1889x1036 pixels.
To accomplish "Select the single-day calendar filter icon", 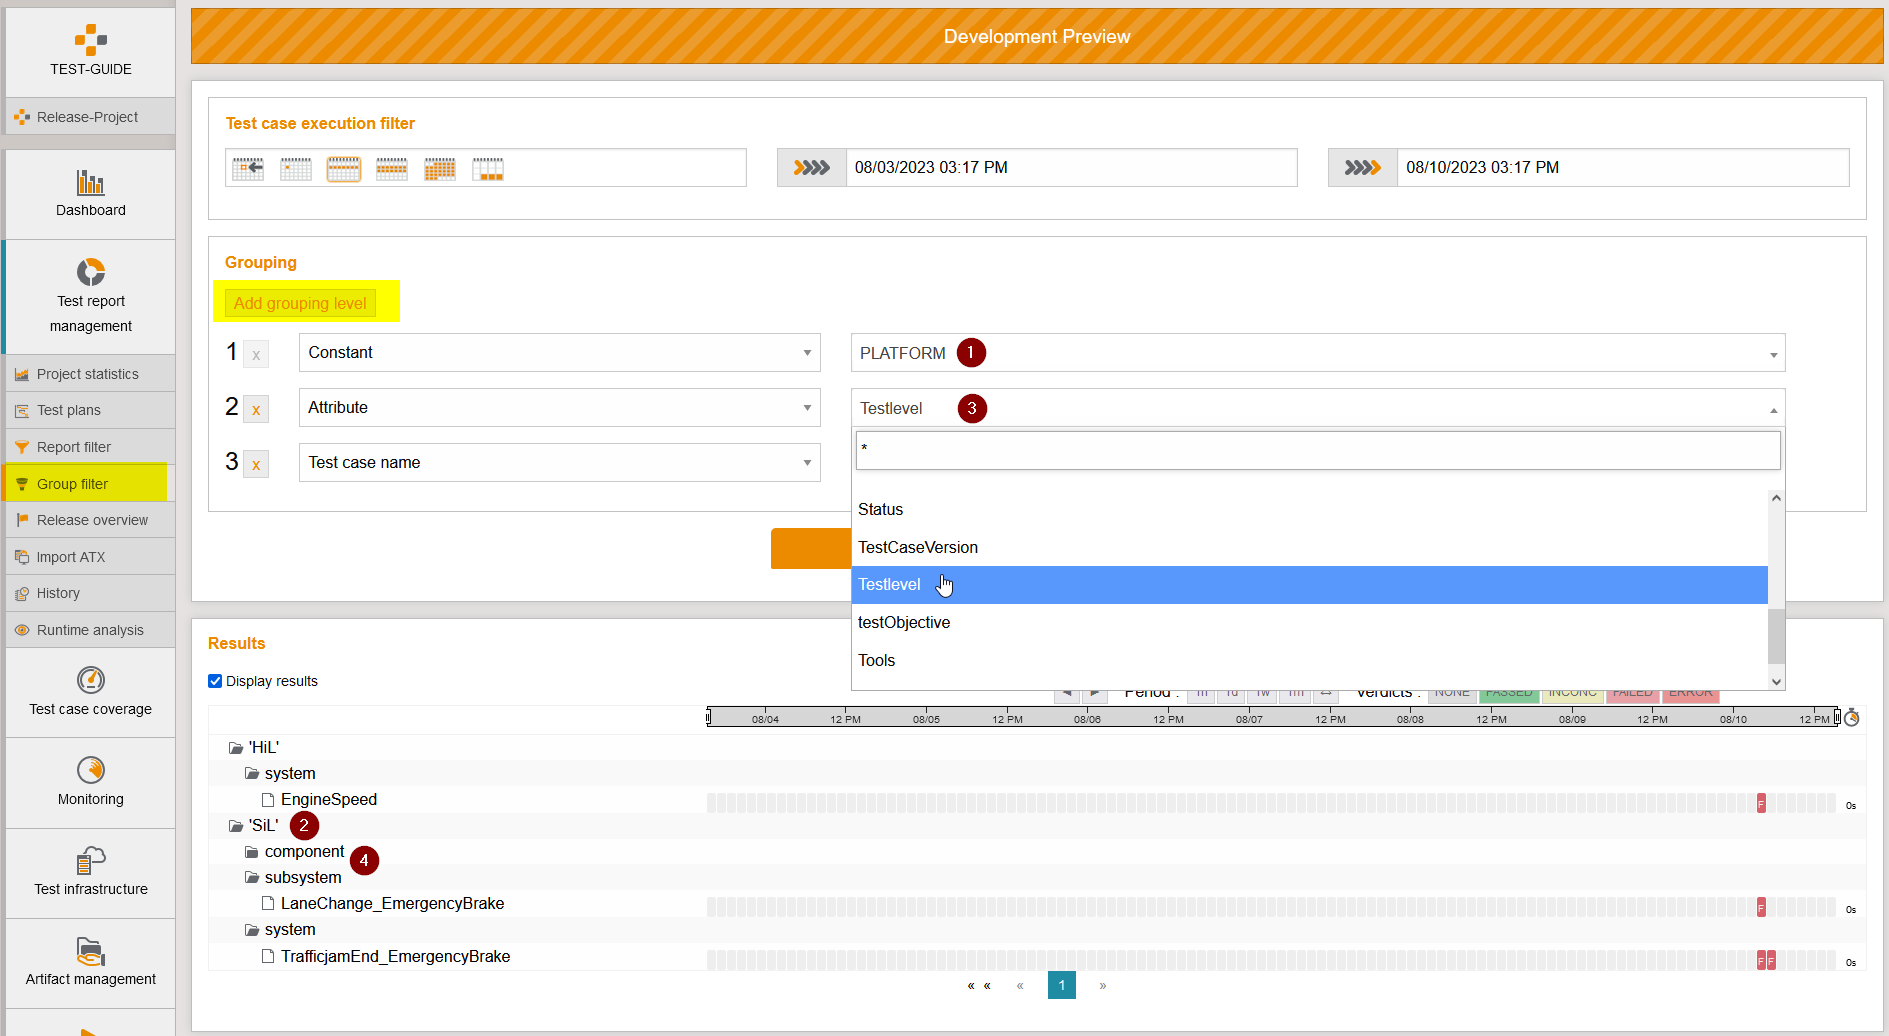I will 295,167.
